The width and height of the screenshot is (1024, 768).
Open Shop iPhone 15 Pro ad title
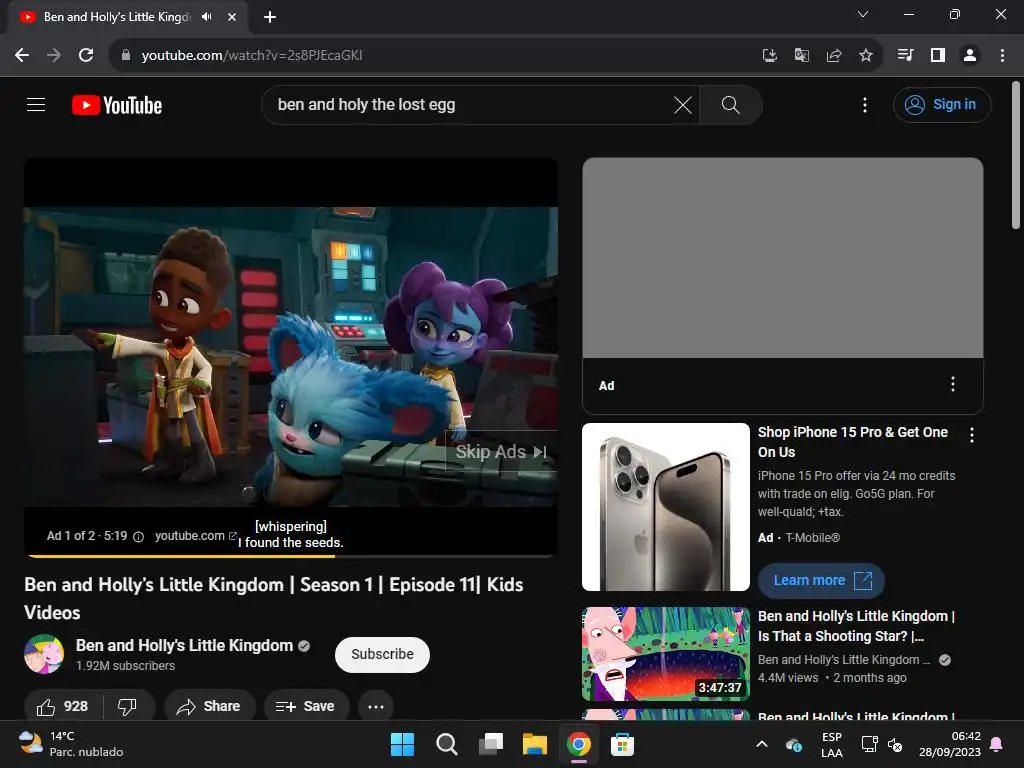point(852,442)
